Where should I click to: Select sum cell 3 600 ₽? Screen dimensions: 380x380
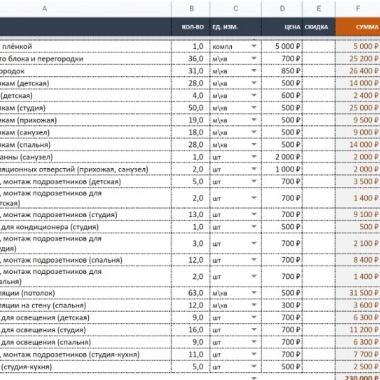click(358, 305)
